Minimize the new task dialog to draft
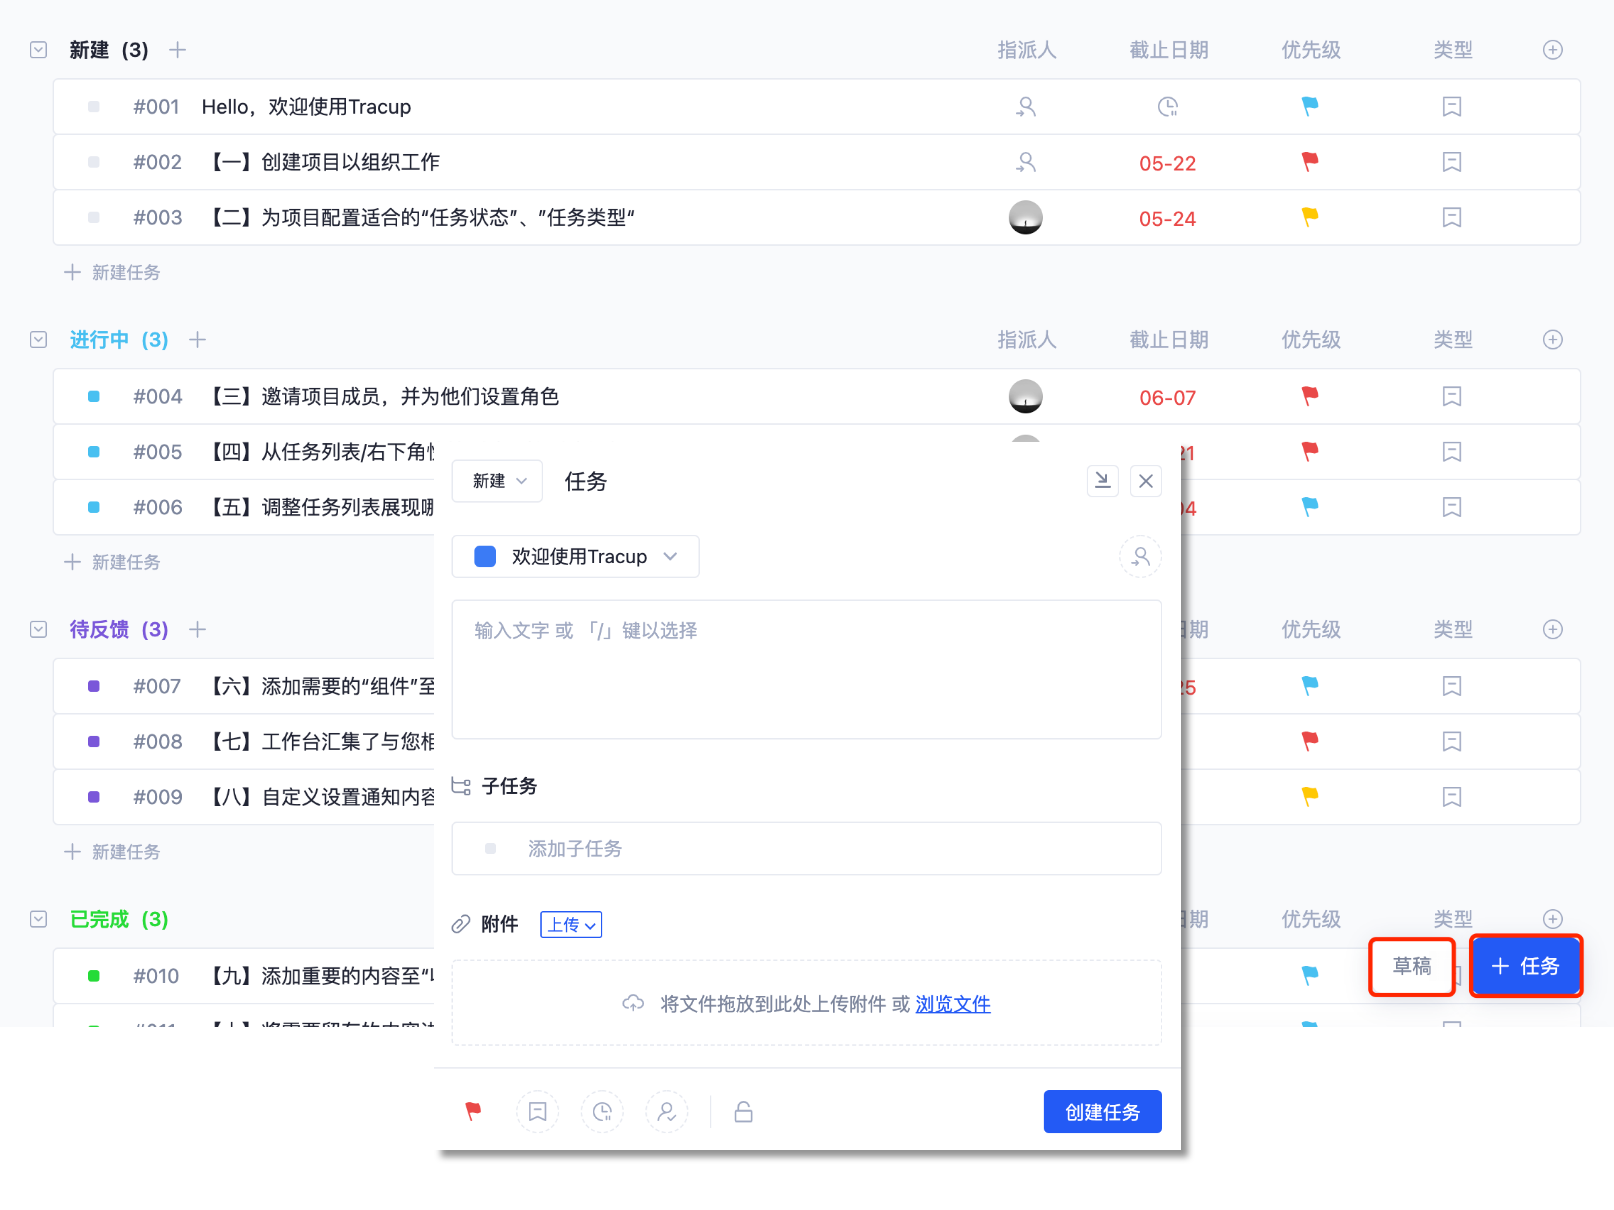 coord(1102,481)
